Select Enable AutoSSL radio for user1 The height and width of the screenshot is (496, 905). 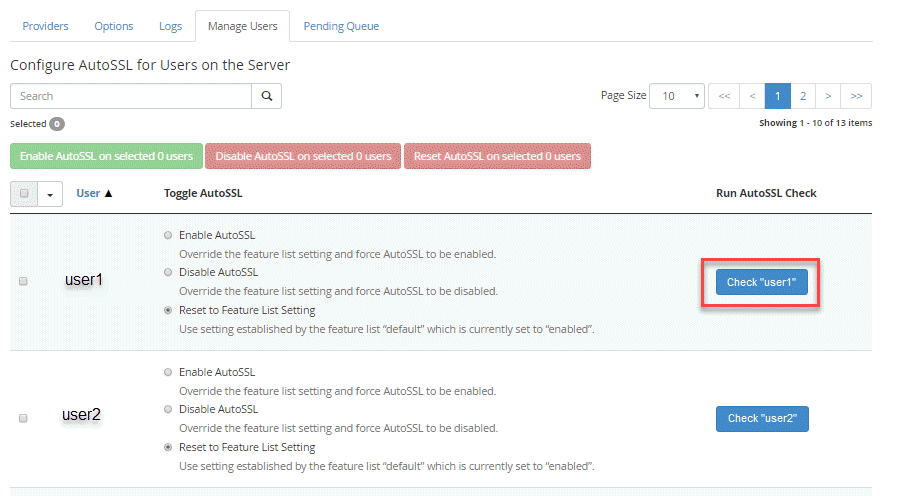[x=166, y=235]
